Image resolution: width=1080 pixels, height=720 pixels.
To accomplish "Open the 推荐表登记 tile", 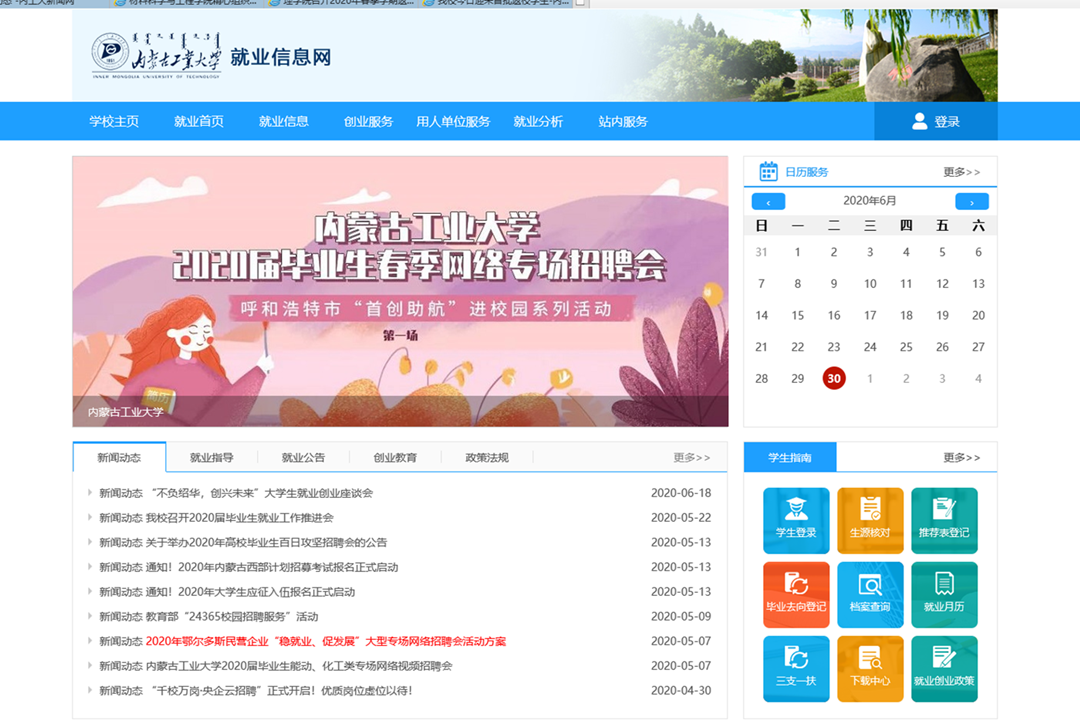I will point(944,520).
